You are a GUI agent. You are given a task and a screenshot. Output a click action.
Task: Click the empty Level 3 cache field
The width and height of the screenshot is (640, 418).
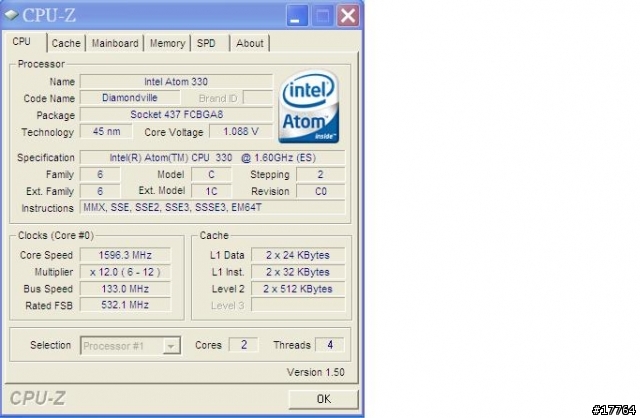pos(298,305)
